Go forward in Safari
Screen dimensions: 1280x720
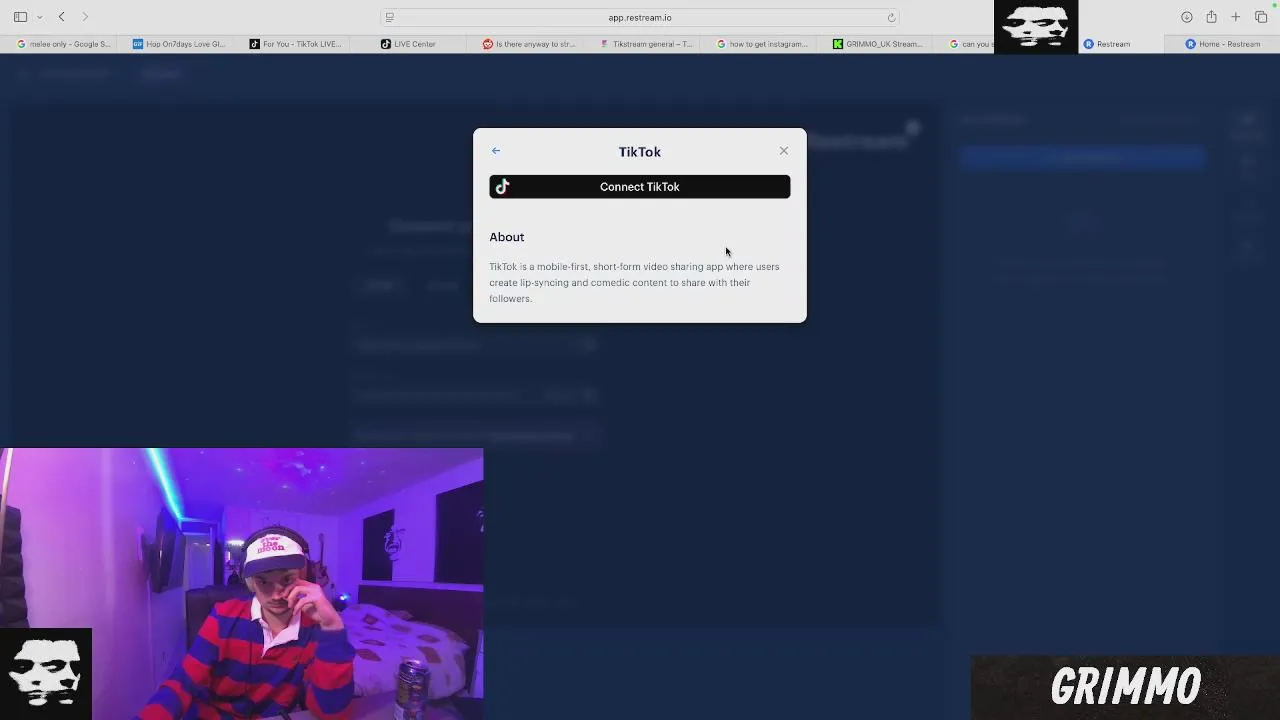click(85, 17)
